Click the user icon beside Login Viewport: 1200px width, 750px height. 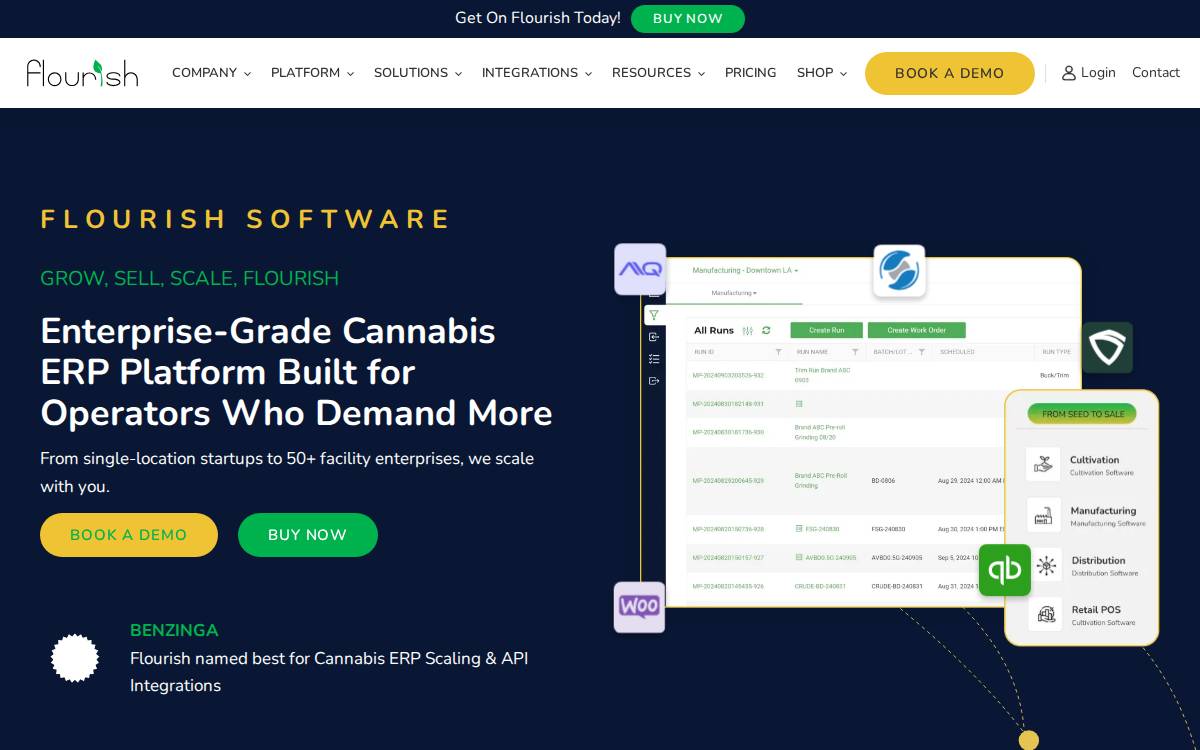1069,73
